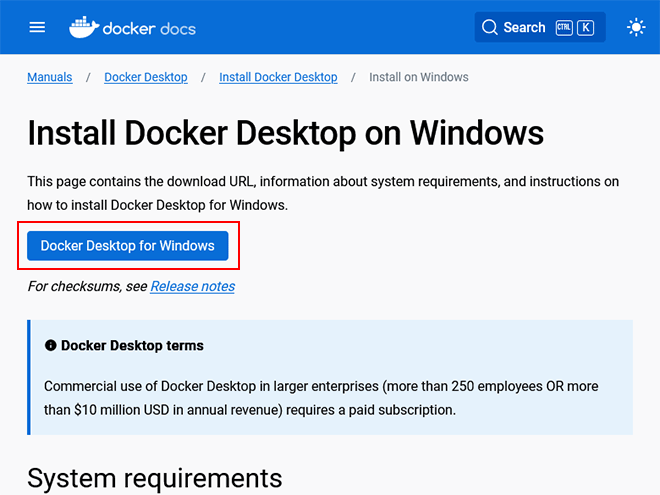Viewport: 660px width, 495px height.
Task: Open the Search box
Action: (540, 27)
